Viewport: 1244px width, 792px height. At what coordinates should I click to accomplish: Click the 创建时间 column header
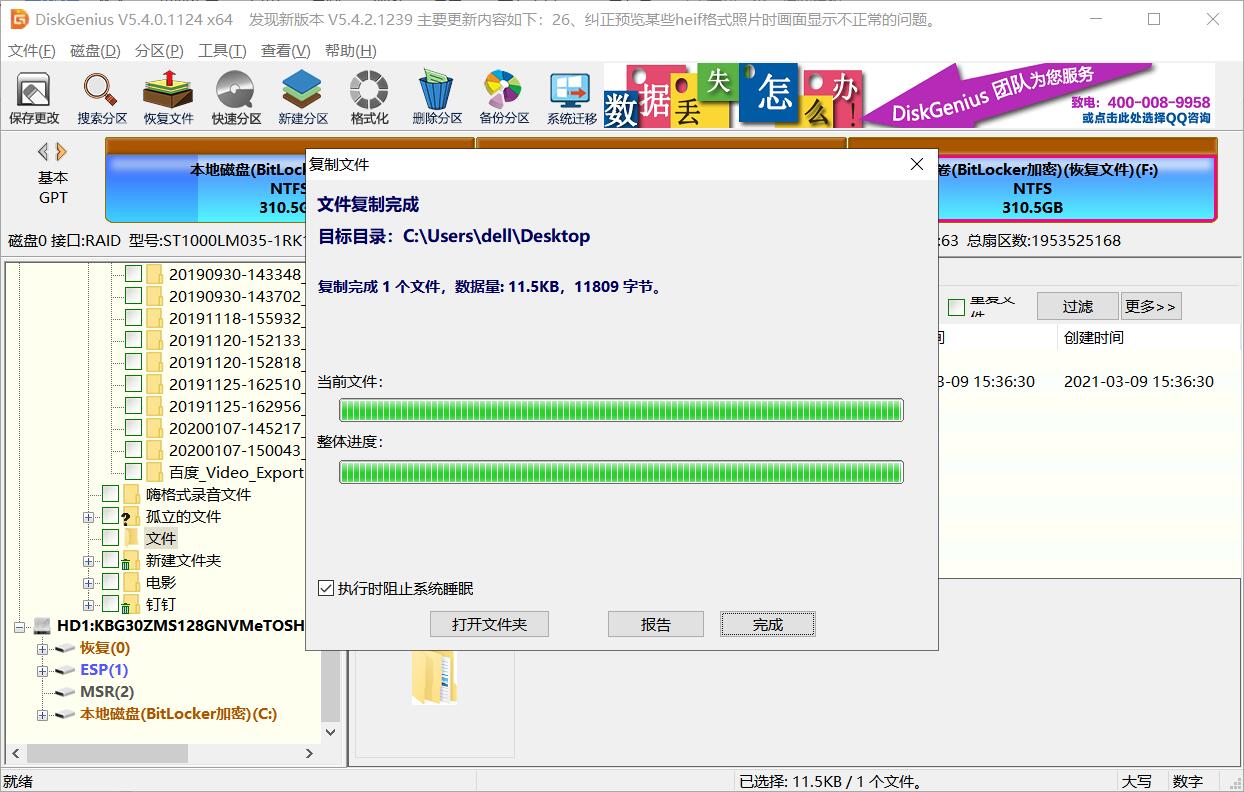(1094, 338)
